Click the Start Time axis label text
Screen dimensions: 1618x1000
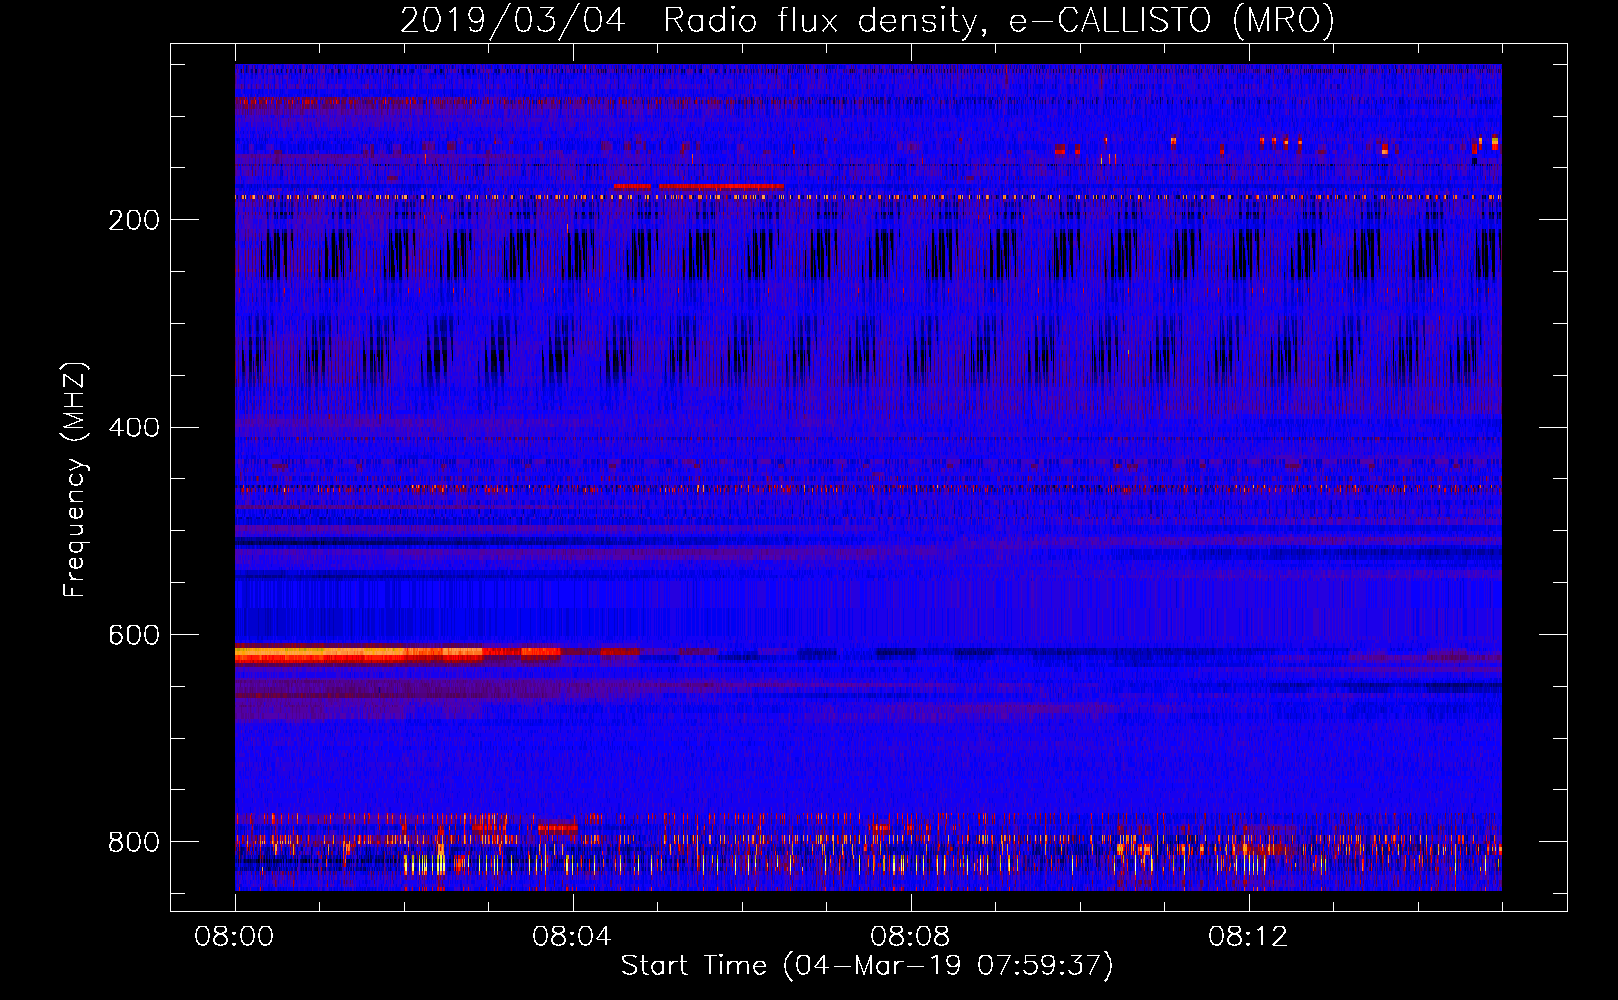click(x=867, y=966)
